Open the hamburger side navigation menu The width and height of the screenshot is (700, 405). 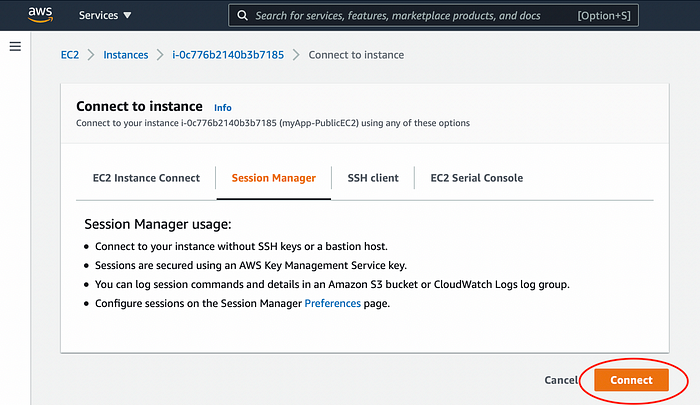[x=15, y=46]
